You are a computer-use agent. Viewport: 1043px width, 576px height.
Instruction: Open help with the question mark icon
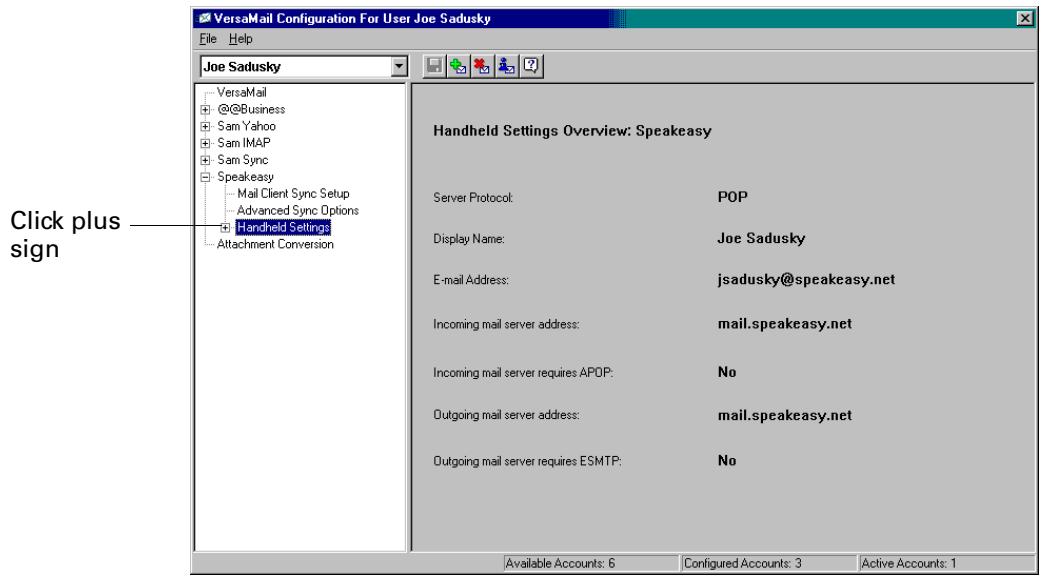tap(530, 66)
